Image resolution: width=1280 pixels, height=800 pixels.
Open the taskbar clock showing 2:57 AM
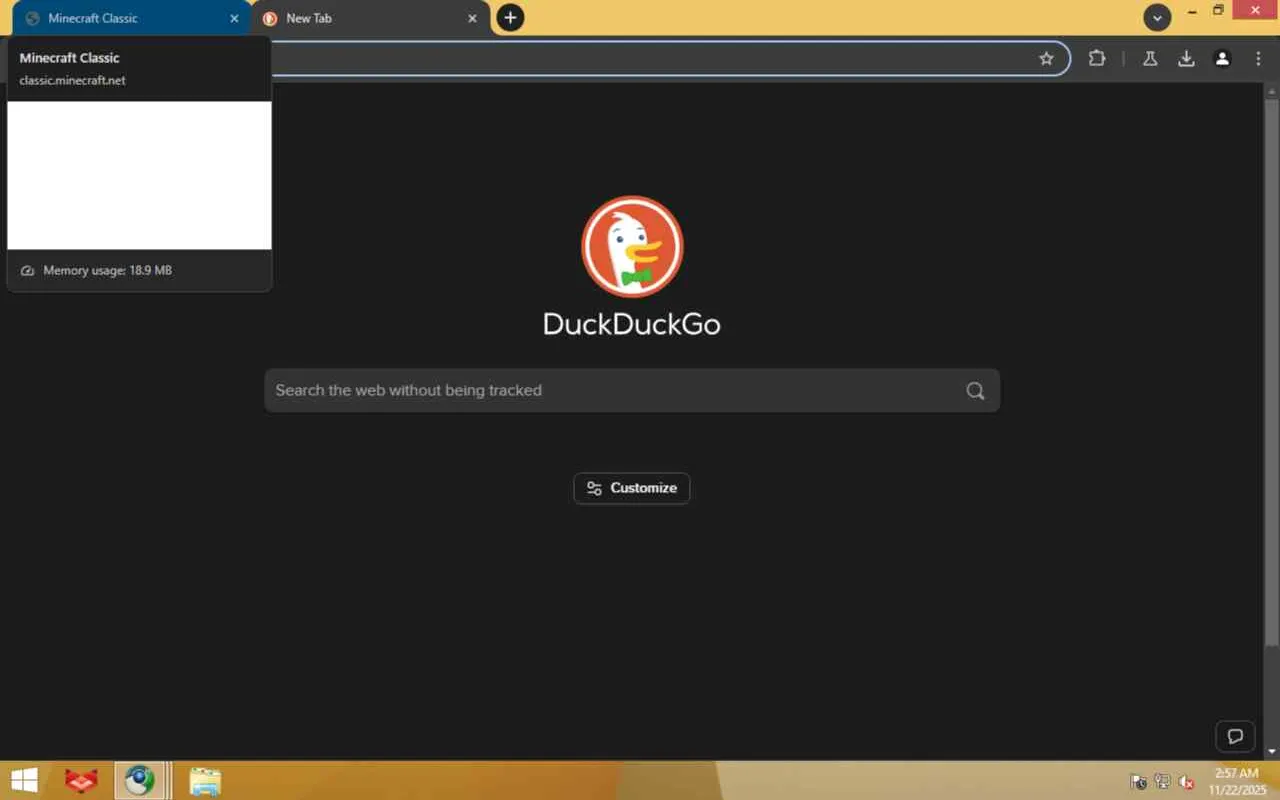pyautogui.click(x=1236, y=781)
